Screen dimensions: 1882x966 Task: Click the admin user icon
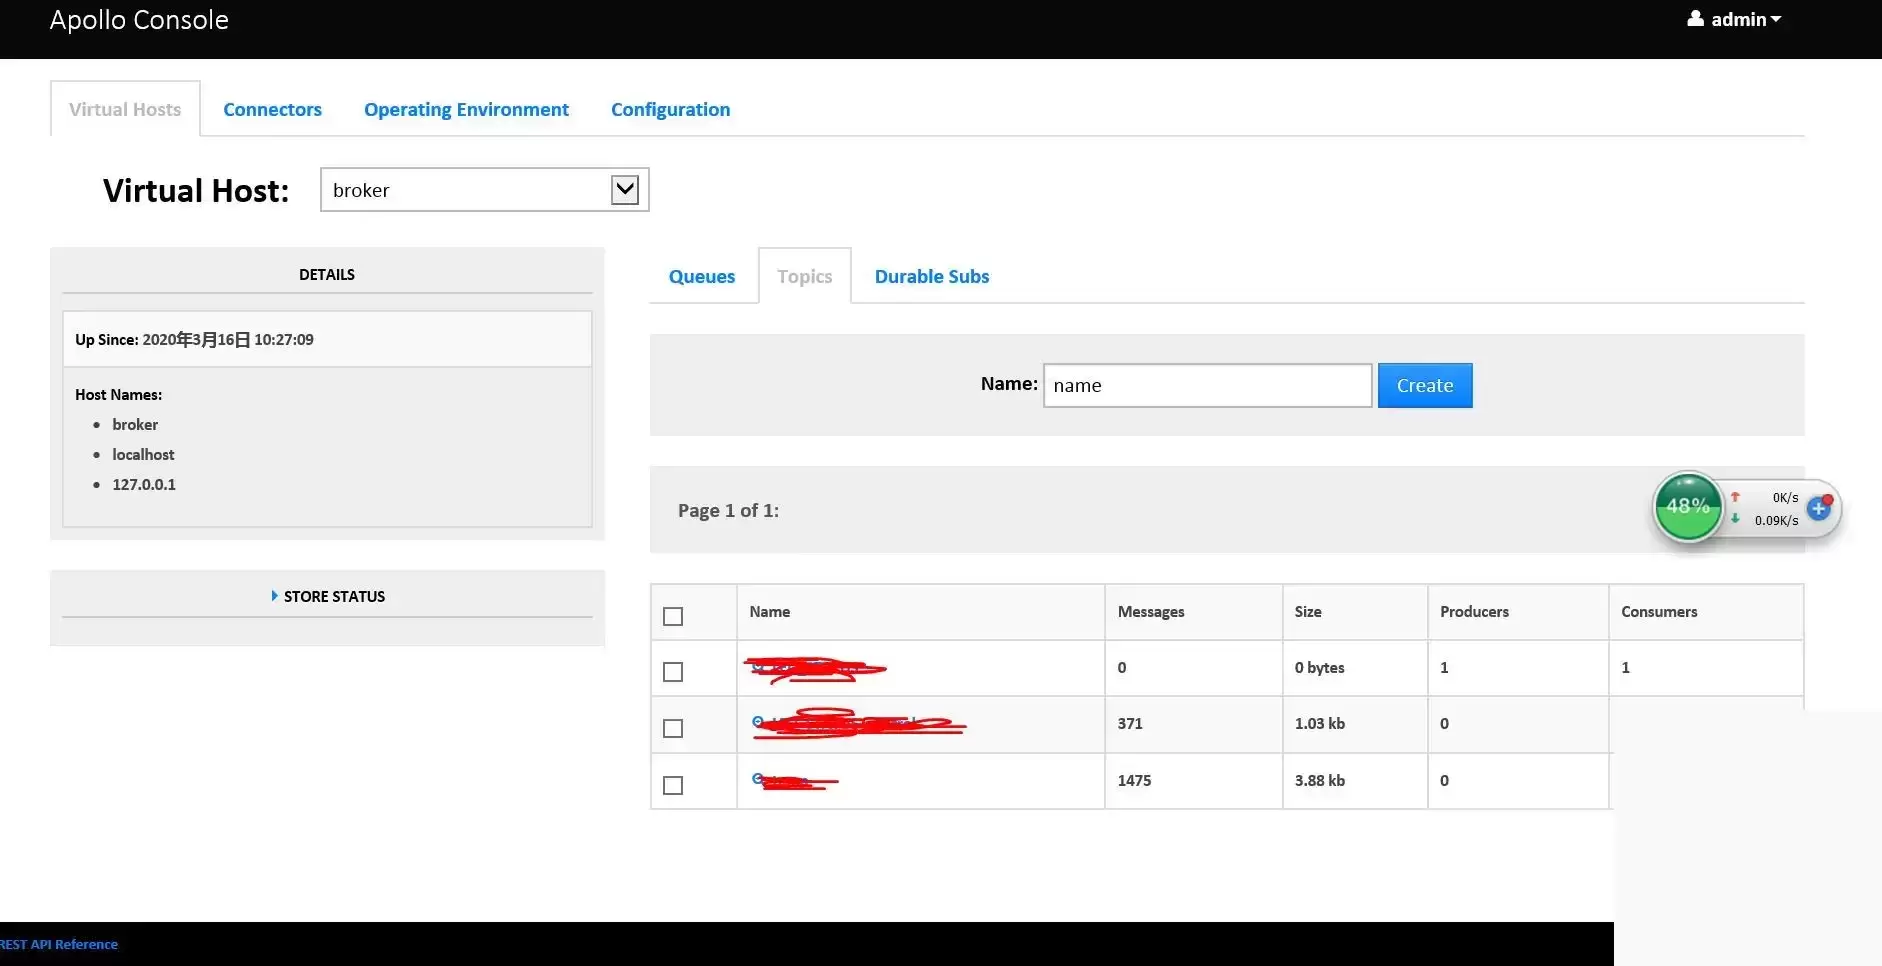point(1696,18)
